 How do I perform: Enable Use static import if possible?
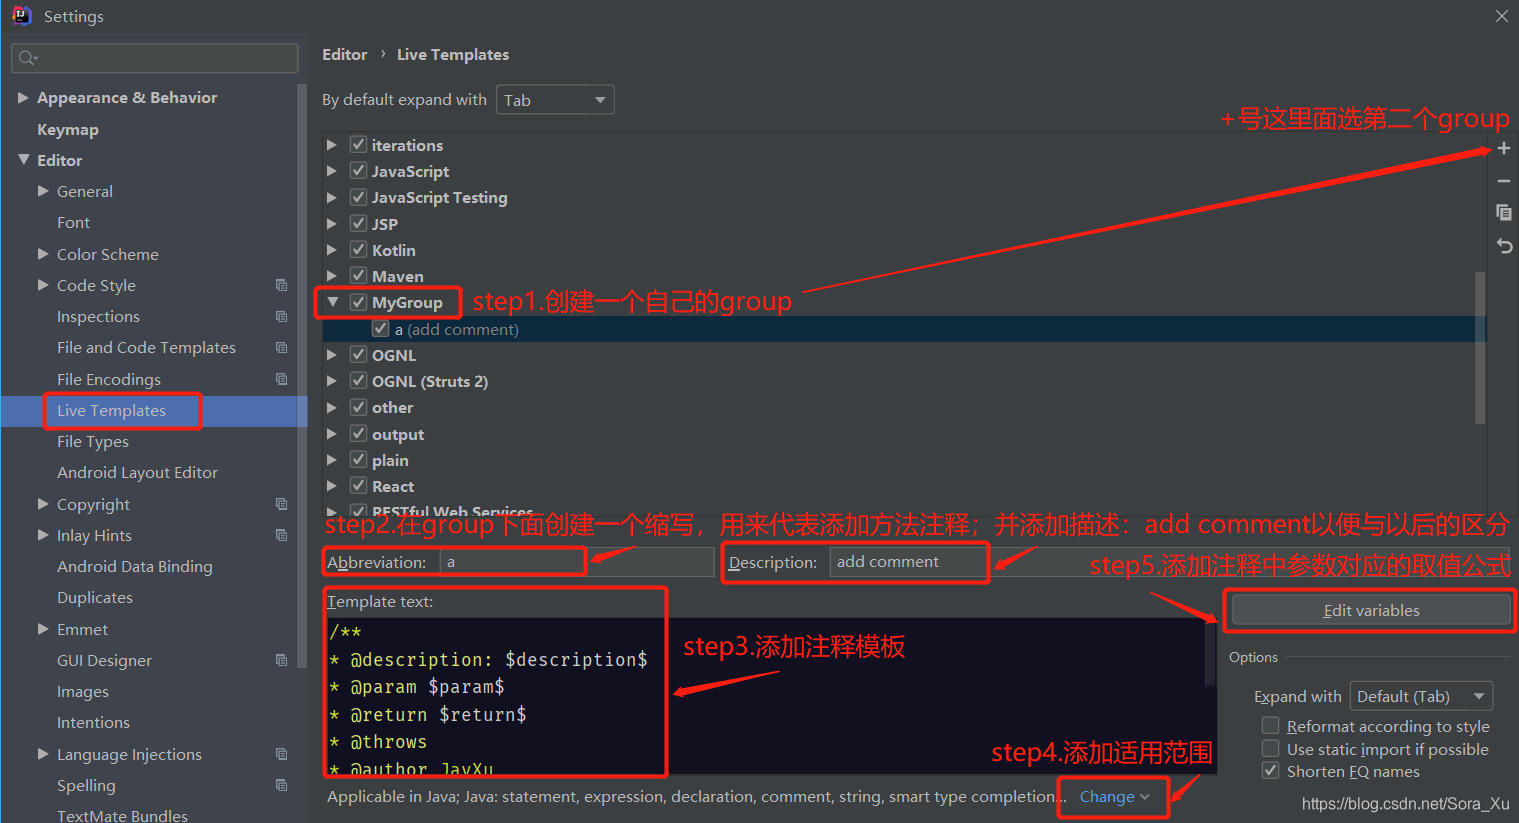1270,748
